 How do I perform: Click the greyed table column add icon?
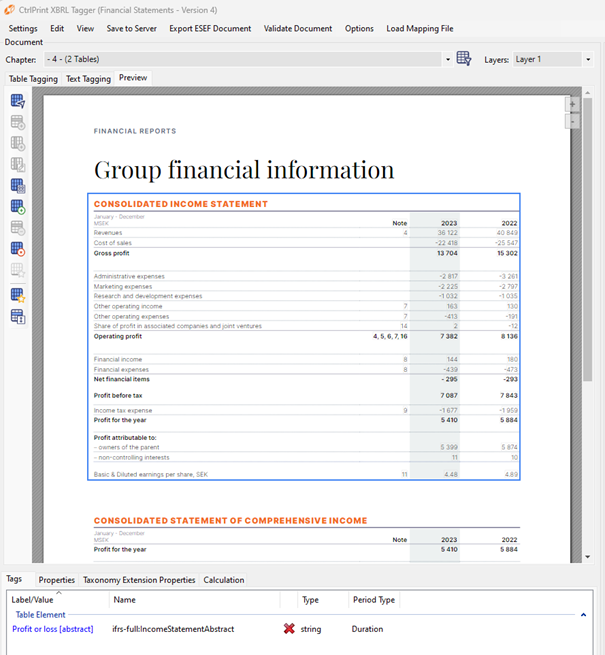[x=18, y=143]
